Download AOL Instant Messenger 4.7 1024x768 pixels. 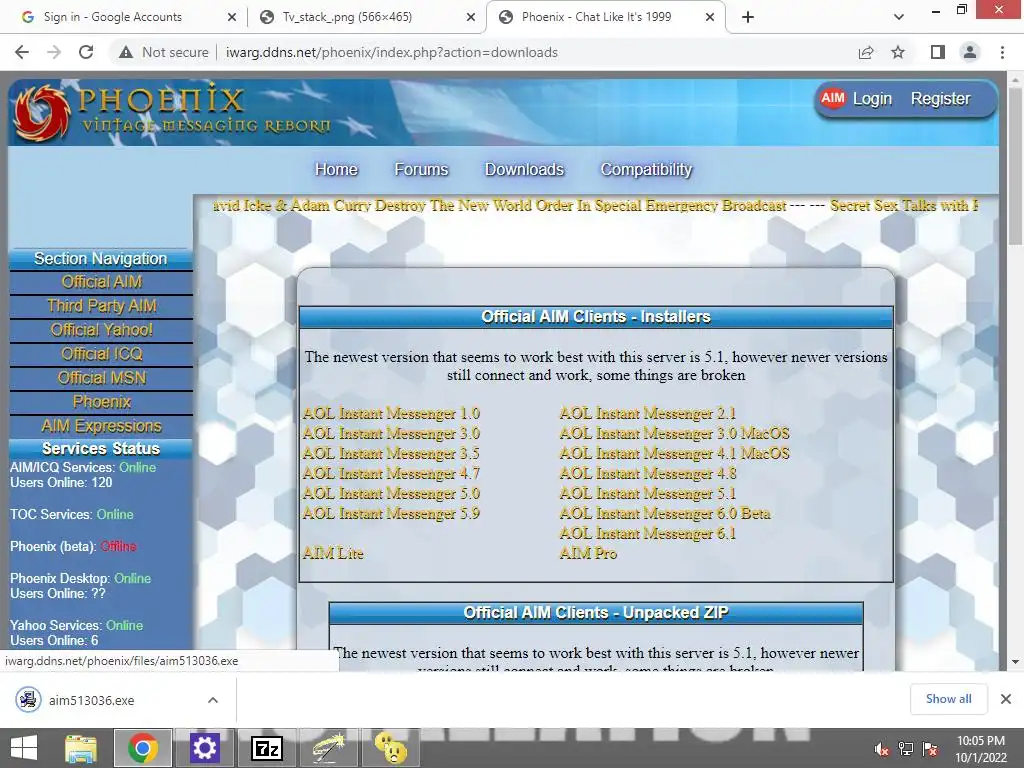(391, 473)
